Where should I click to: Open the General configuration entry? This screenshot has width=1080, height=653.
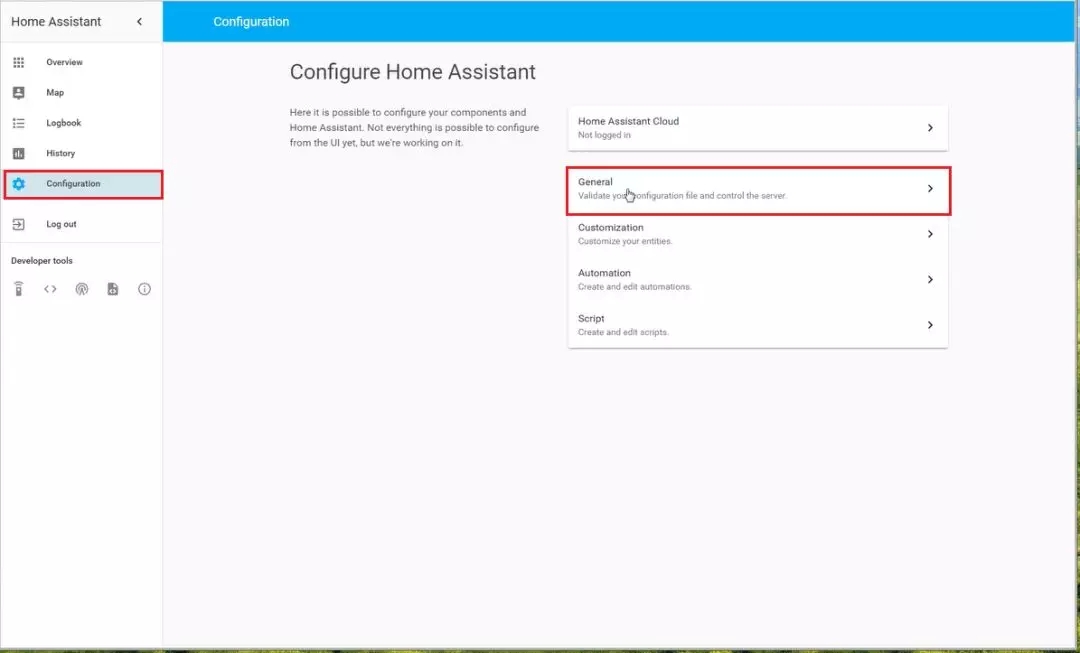(x=758, y=191)
